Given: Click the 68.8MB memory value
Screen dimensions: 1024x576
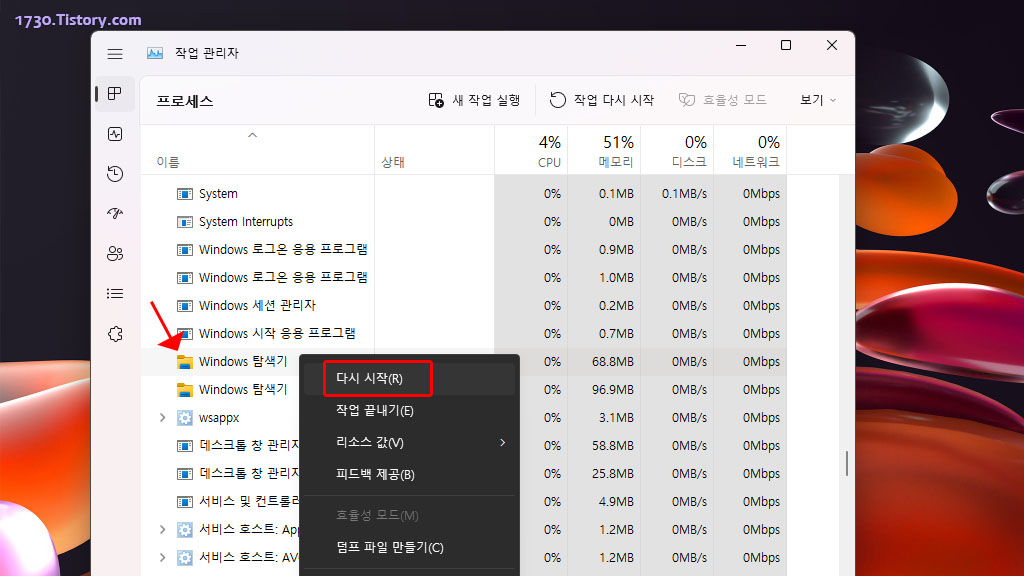Looking at the screenshot, I should tap(613, 362).
